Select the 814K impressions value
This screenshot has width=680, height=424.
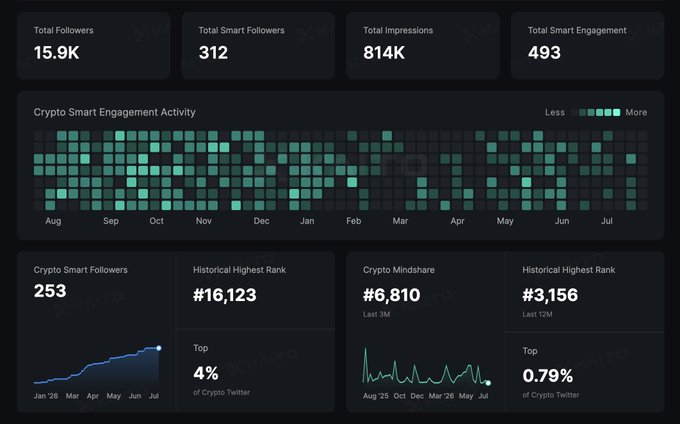(x=384, y=53)
